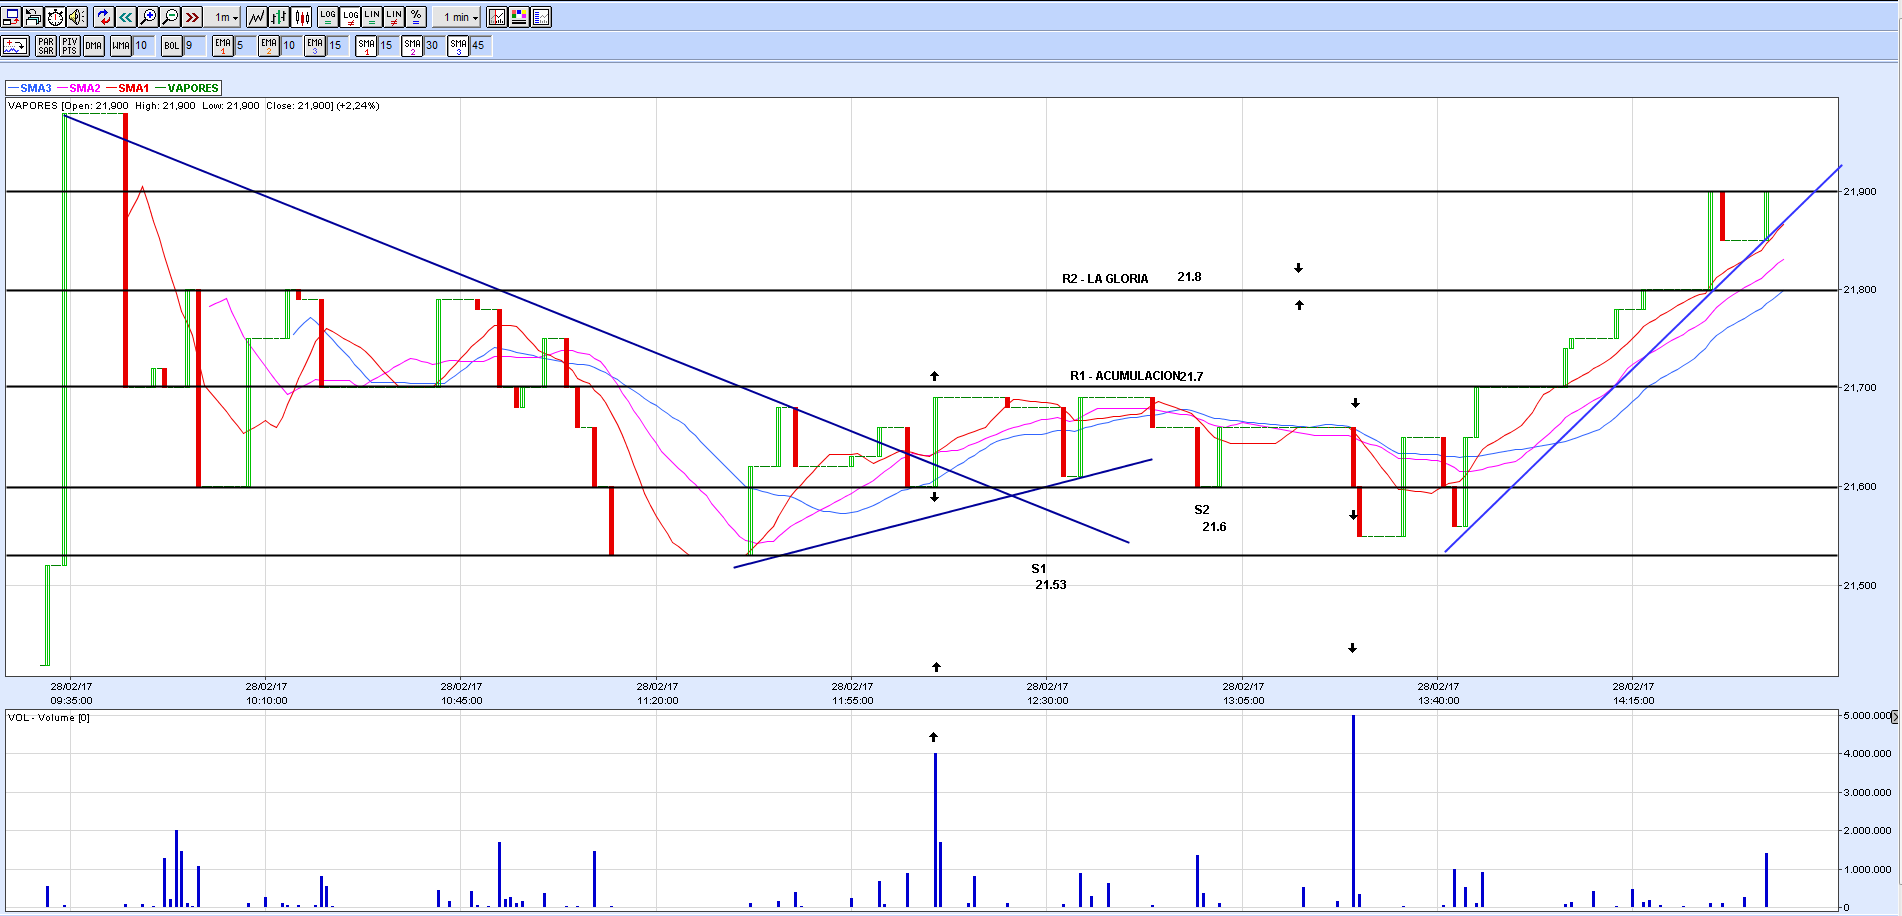
Task: Select LIN not-equal scale button
Action: (x=394, y=17)
